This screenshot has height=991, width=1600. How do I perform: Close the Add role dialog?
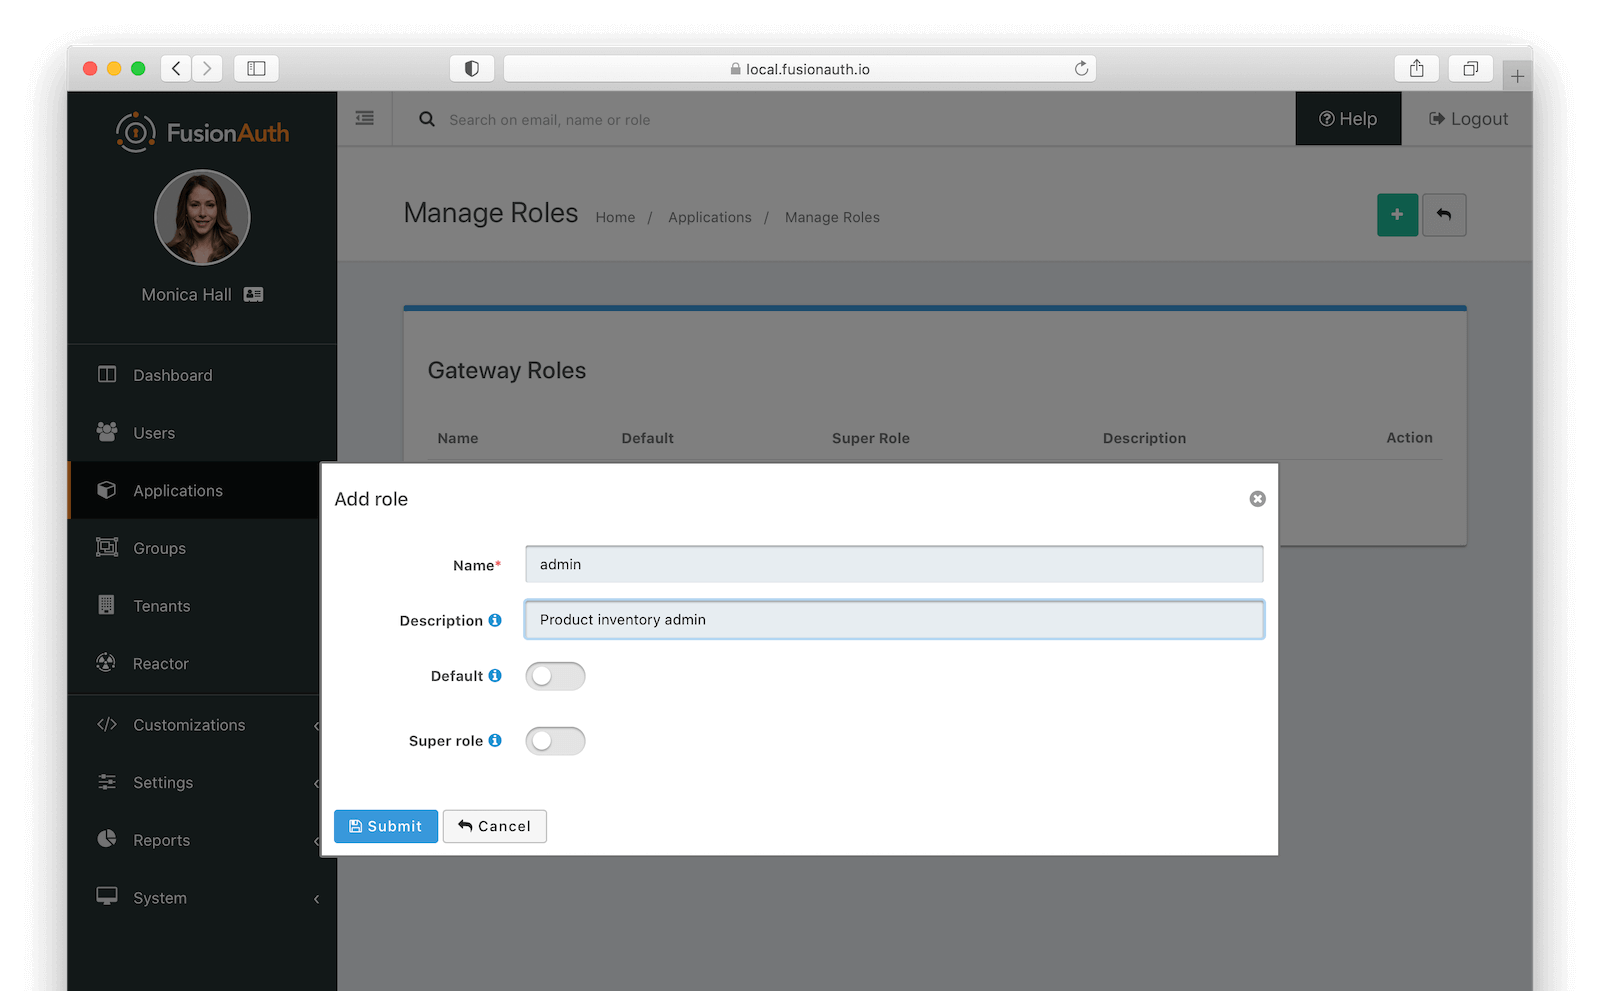[x=1257, y=499]
